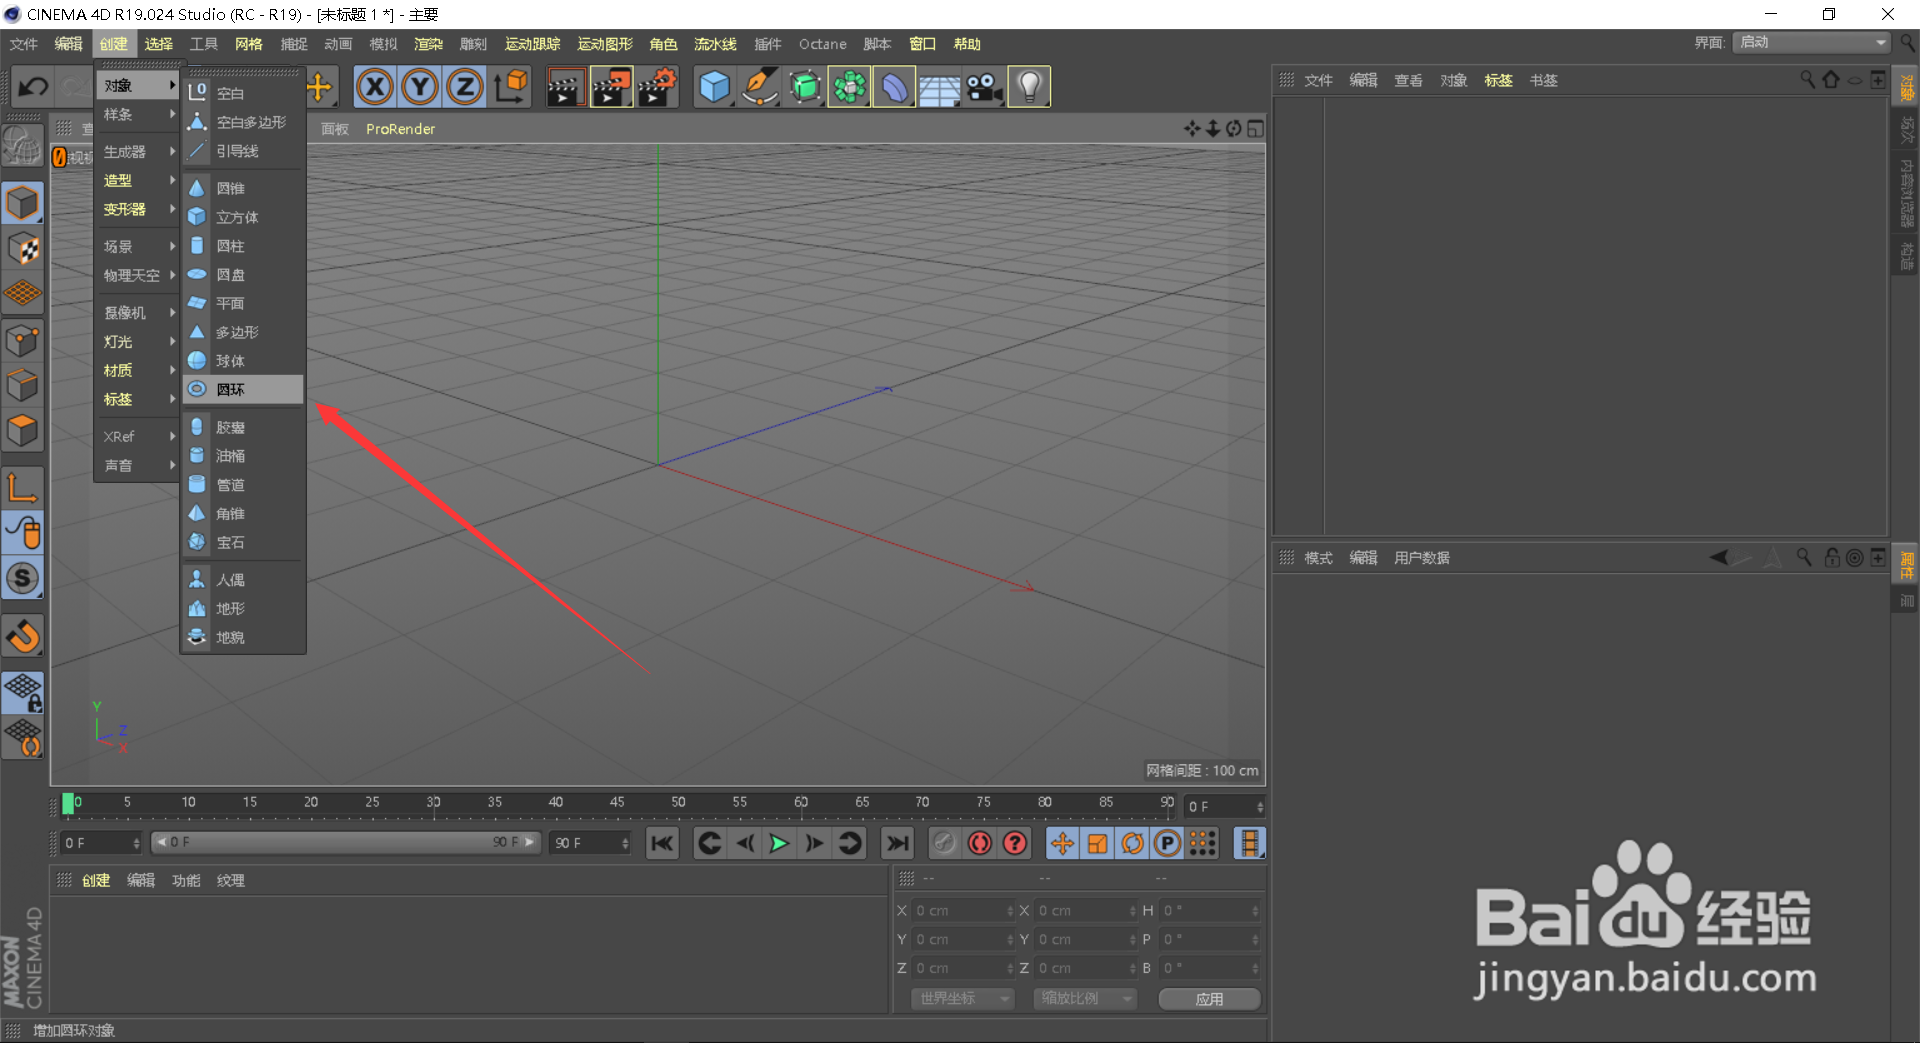Open the 世界坐标 coordinate dropdown

962,998
